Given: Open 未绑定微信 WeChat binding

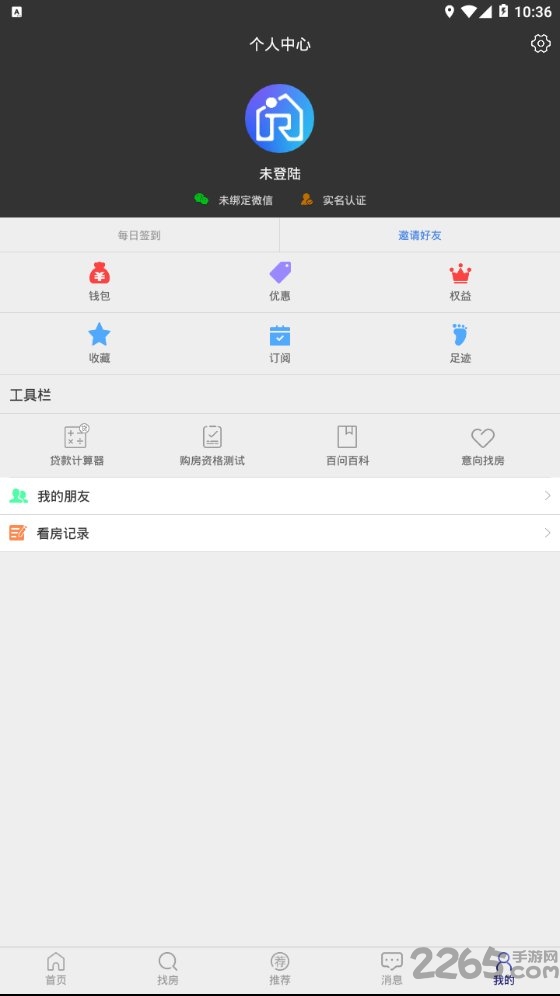Looking at the screenshot, I should 246,200.
